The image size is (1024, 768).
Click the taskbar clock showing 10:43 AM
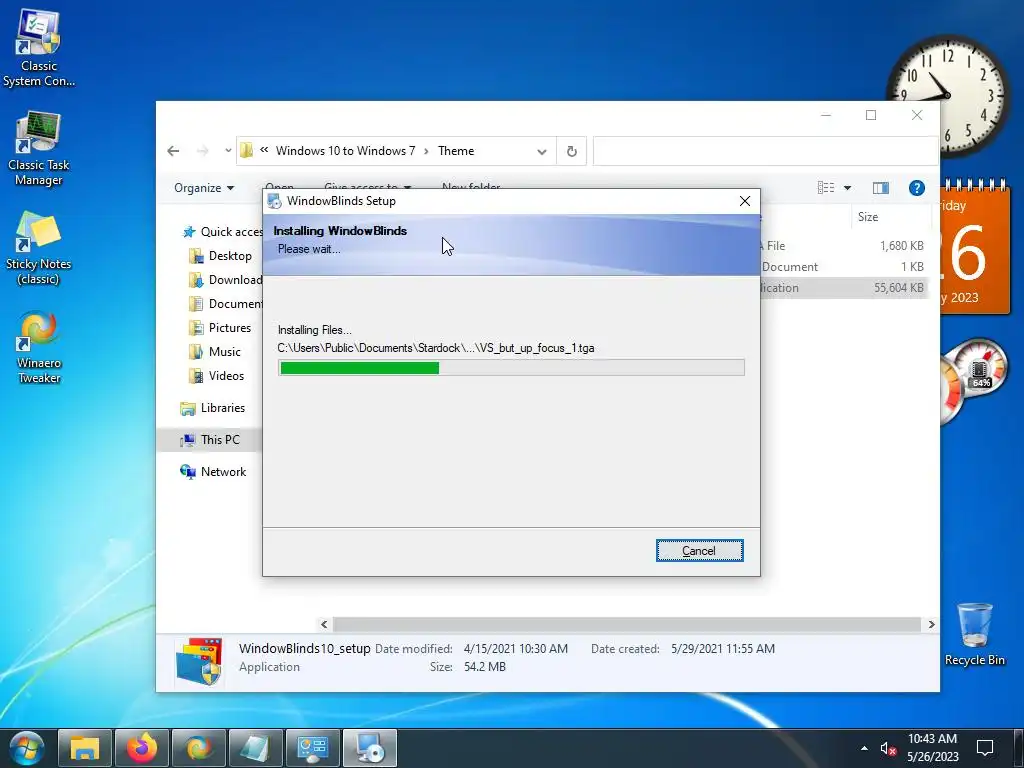coord(933,748)
